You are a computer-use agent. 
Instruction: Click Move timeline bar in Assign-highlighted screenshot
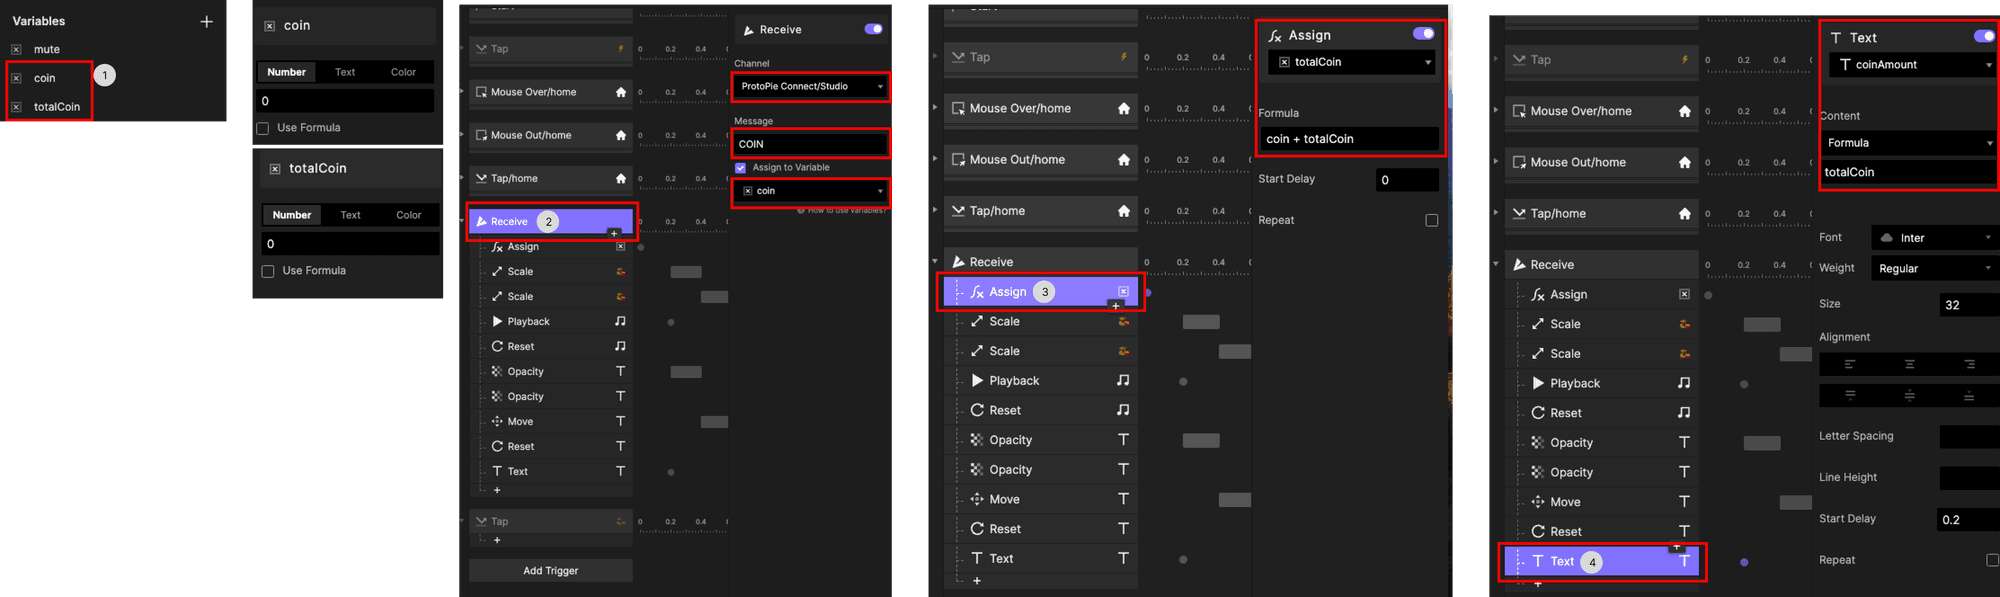click(1235, 500)
